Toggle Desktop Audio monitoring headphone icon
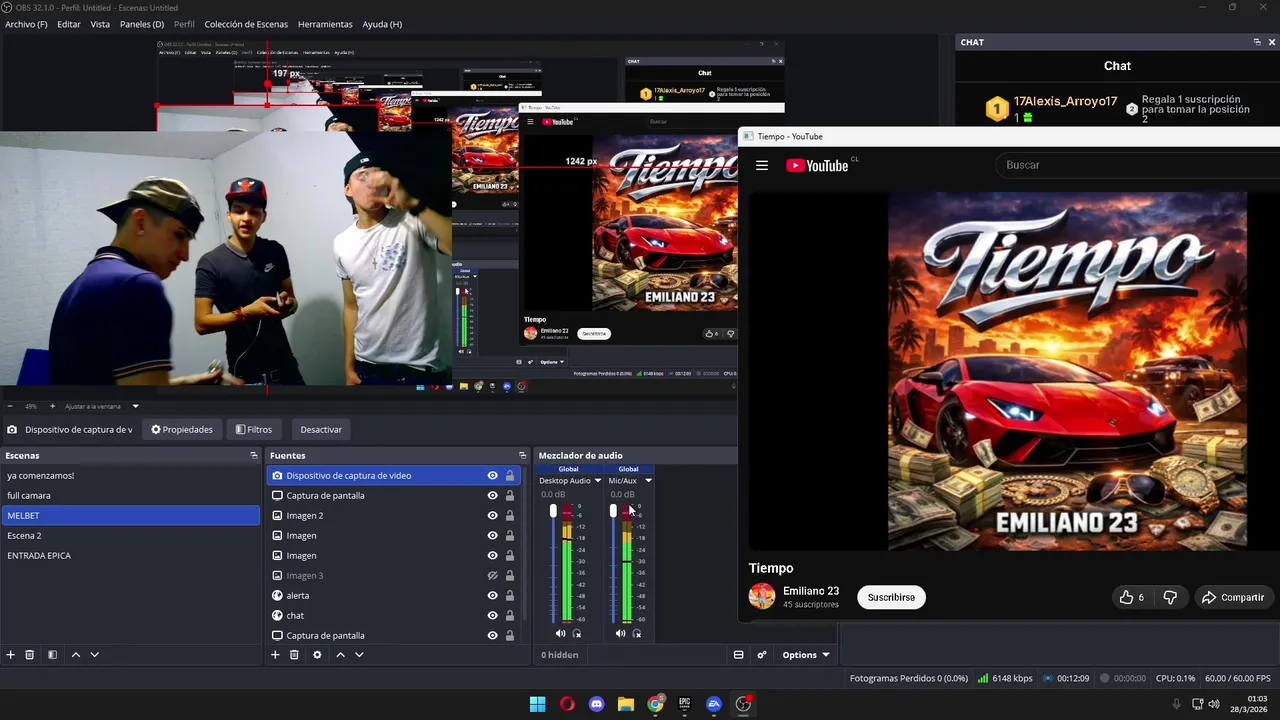 point(577,633)
